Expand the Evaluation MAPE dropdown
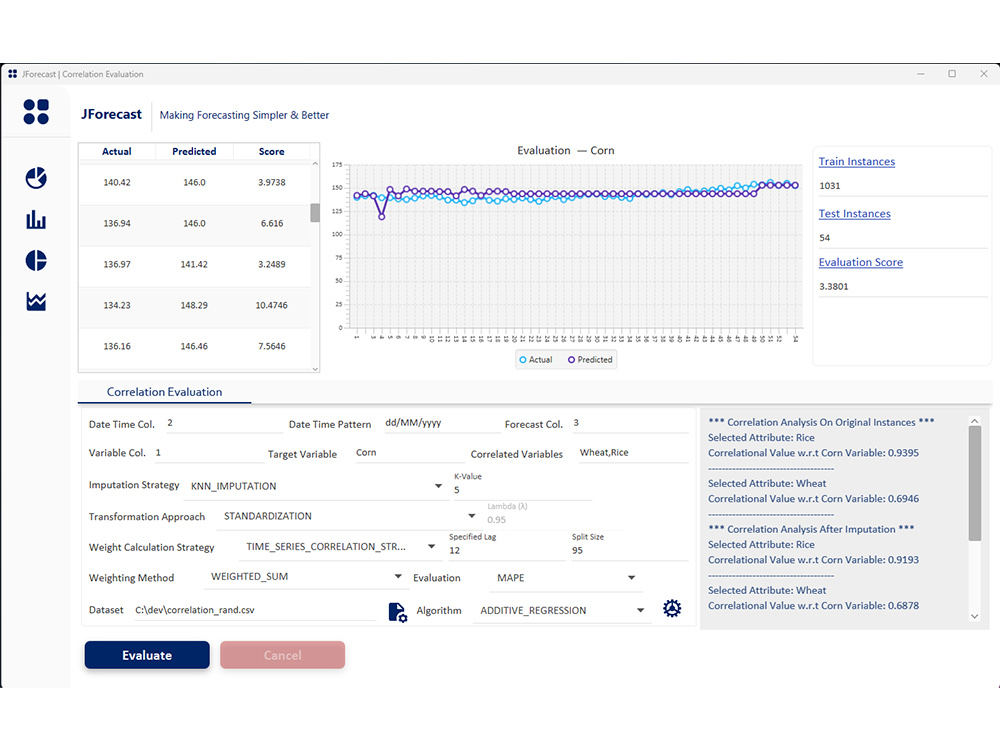Screen dimensions: 1000x750 631,578
